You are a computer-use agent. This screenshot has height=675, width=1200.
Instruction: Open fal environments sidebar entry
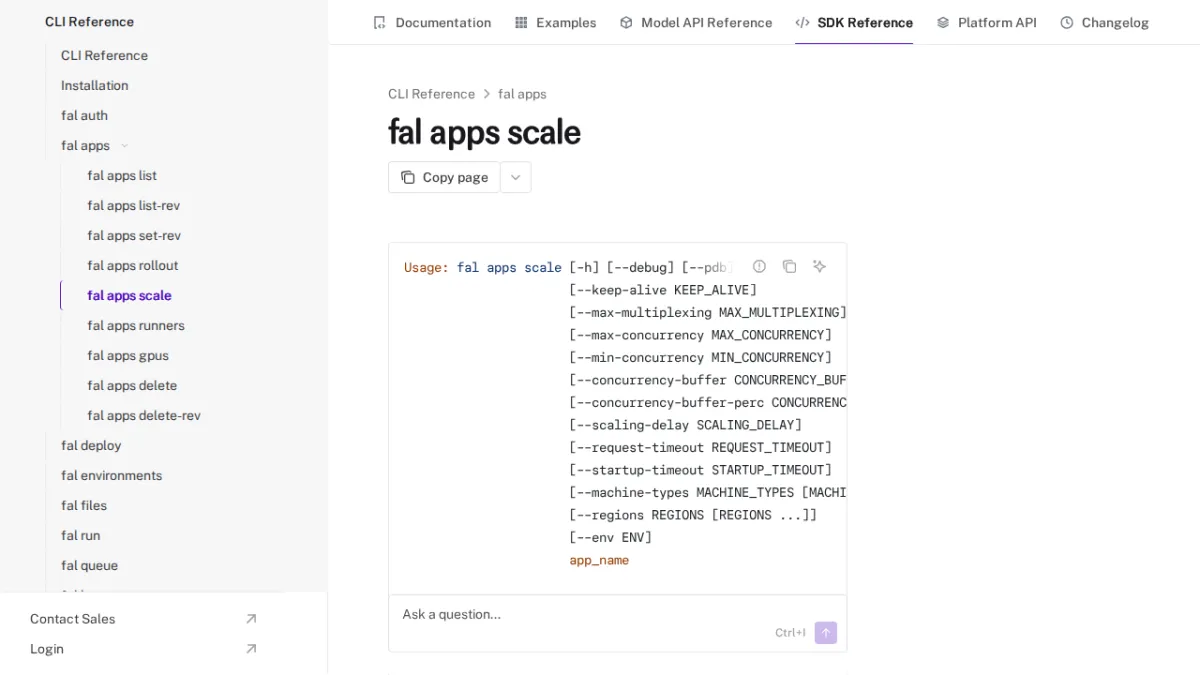[111, 475]
